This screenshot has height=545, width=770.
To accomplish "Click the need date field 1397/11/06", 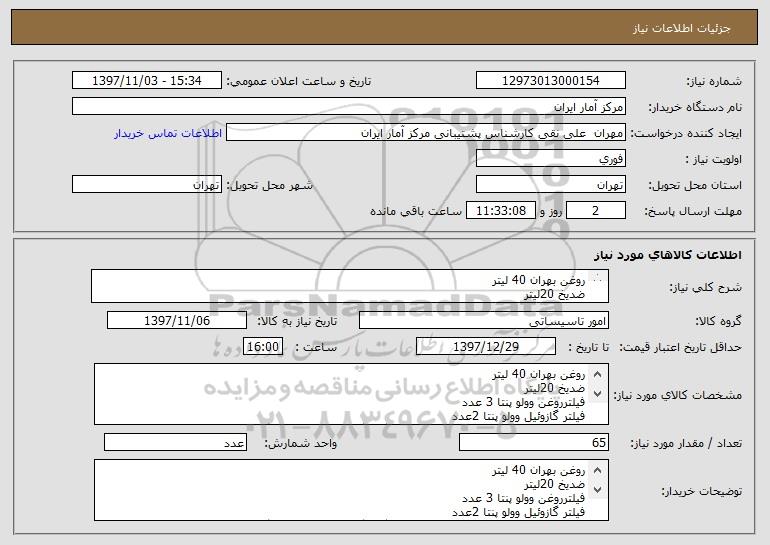I will click(x=177, y=321).
